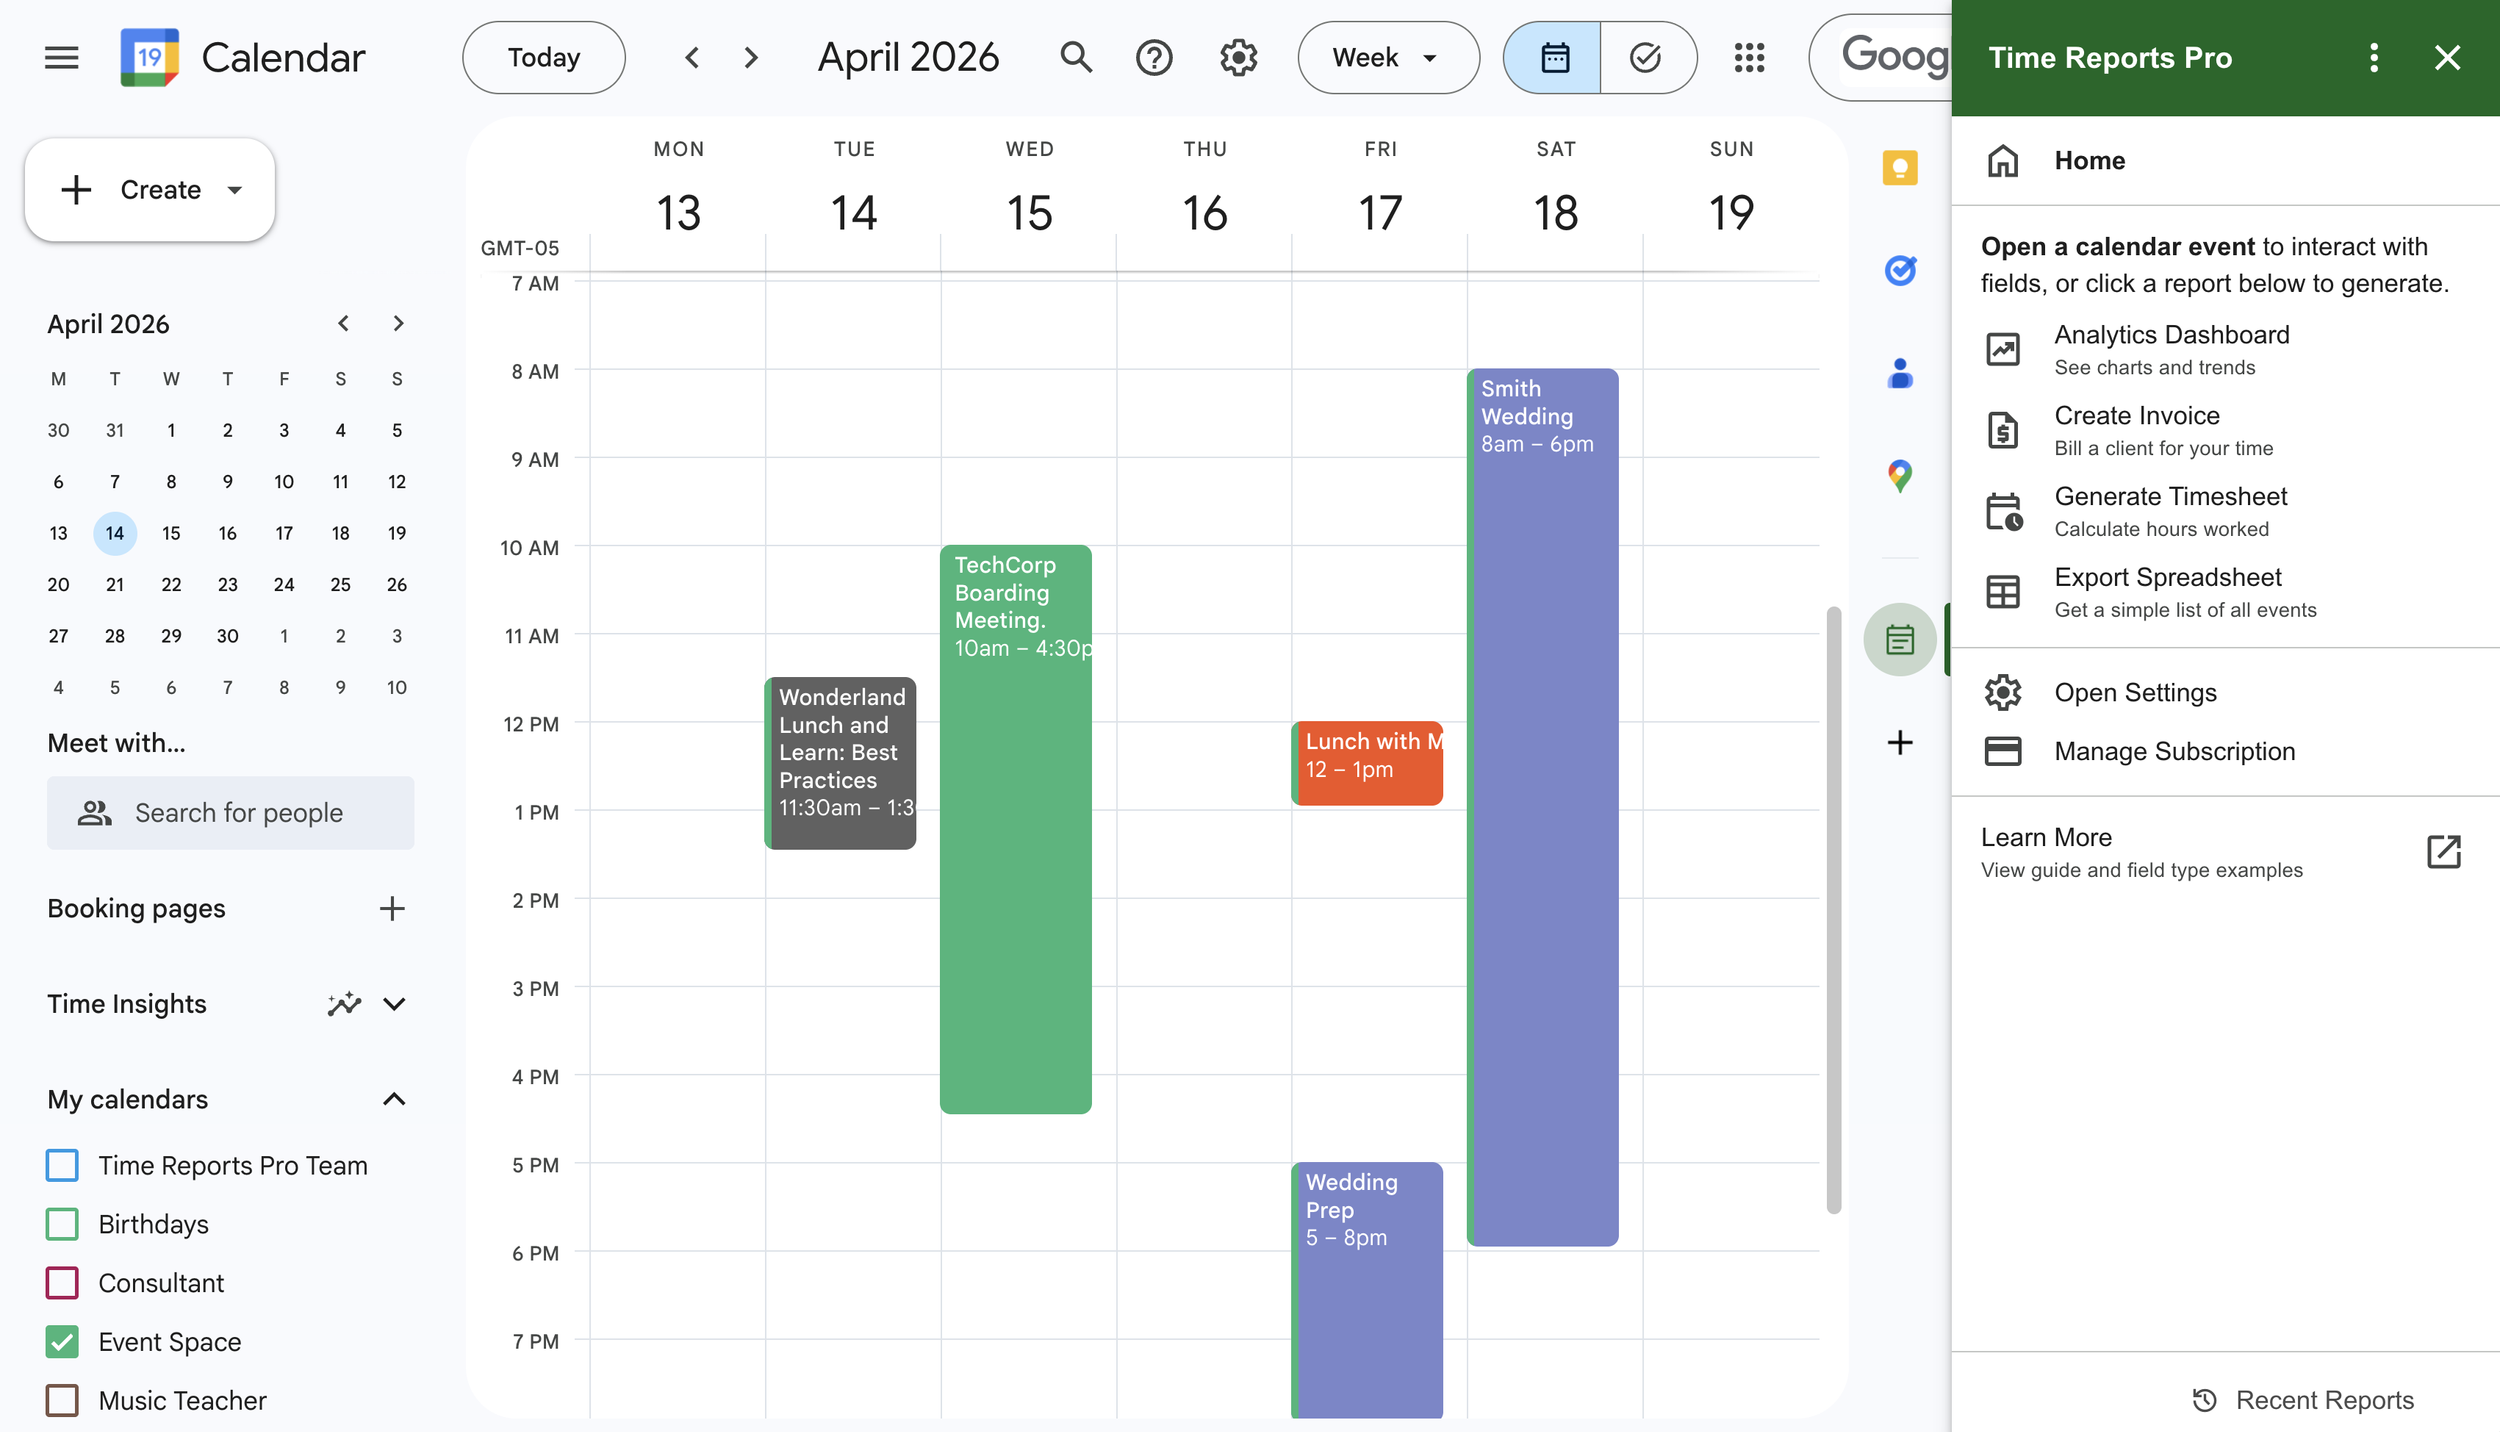2500x1432 pixels.
Task: Enable the Time Reports Pro Team calendar
Action: pos(62,1165)
